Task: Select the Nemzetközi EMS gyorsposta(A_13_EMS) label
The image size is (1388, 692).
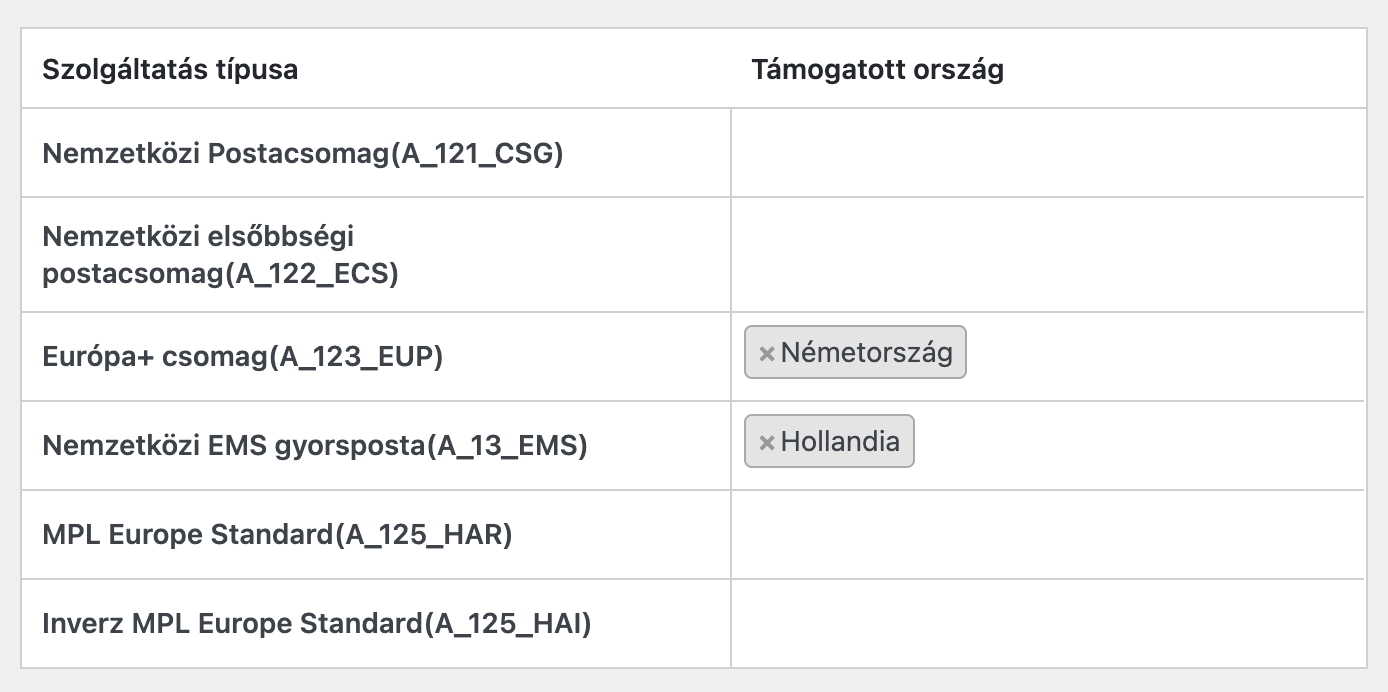Action: pos(315,446)
